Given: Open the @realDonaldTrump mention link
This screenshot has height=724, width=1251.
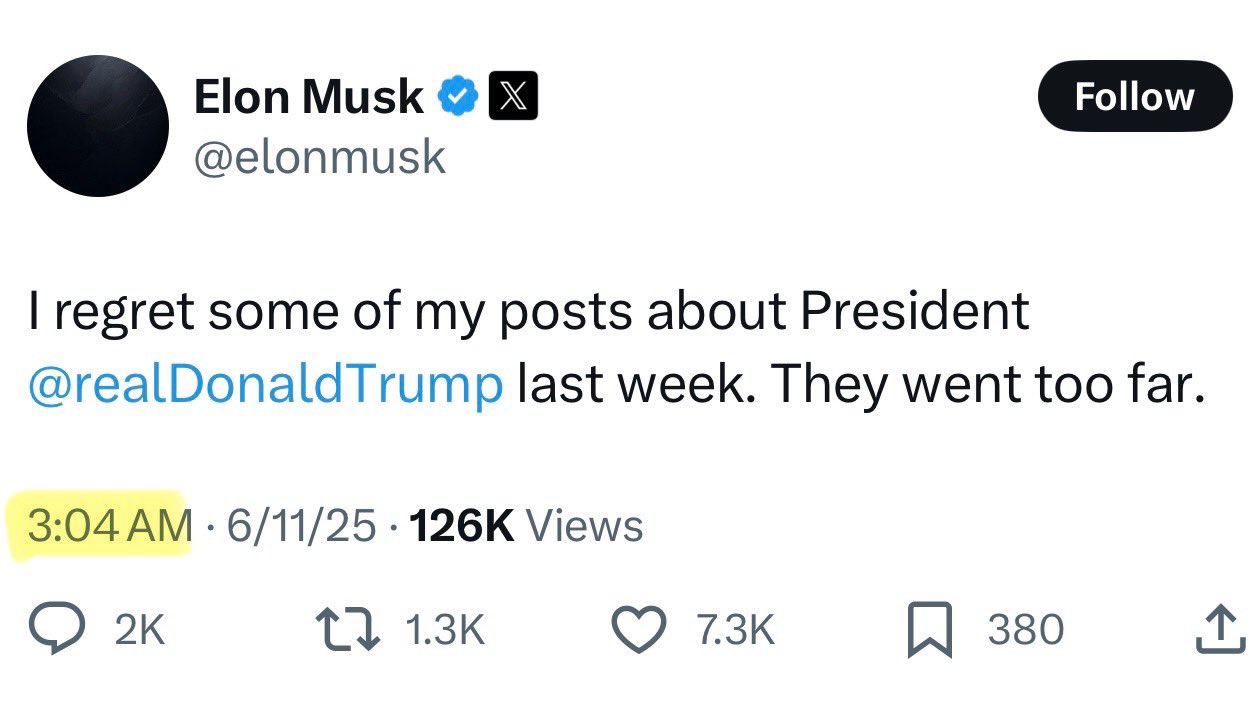Looking at the screenshot, I should (x=265, y=384).
